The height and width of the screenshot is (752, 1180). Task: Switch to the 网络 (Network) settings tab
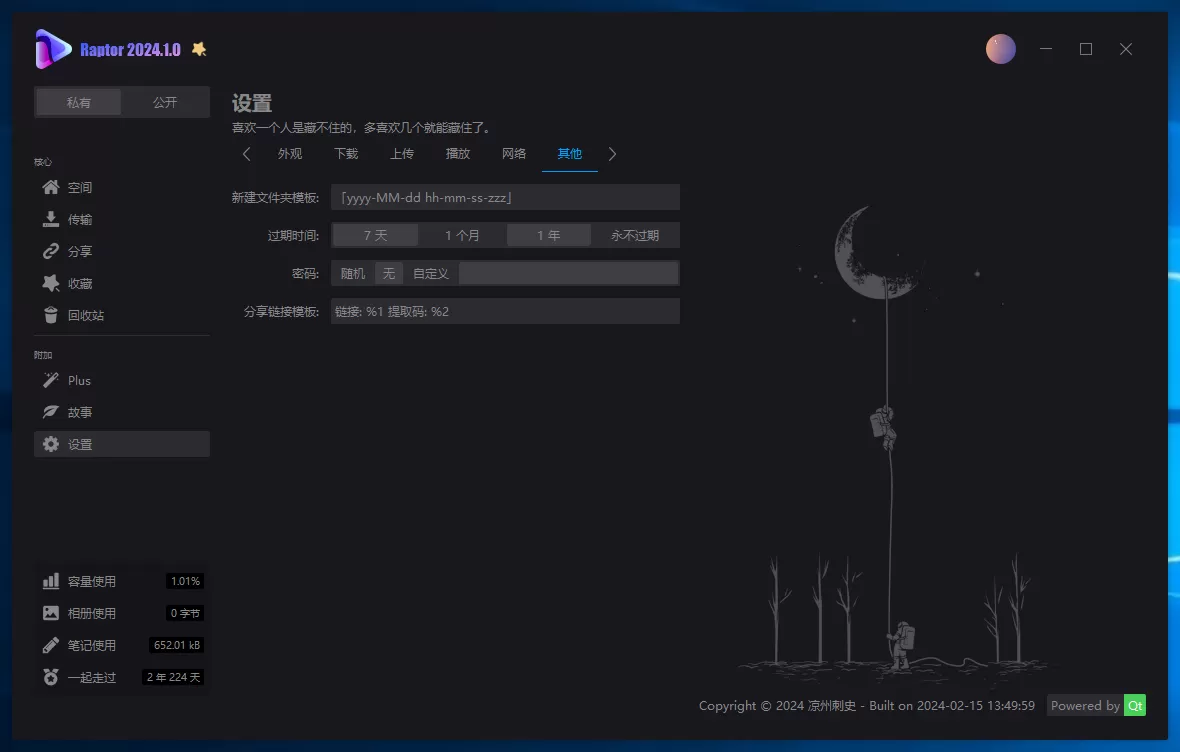click(513, 154)
